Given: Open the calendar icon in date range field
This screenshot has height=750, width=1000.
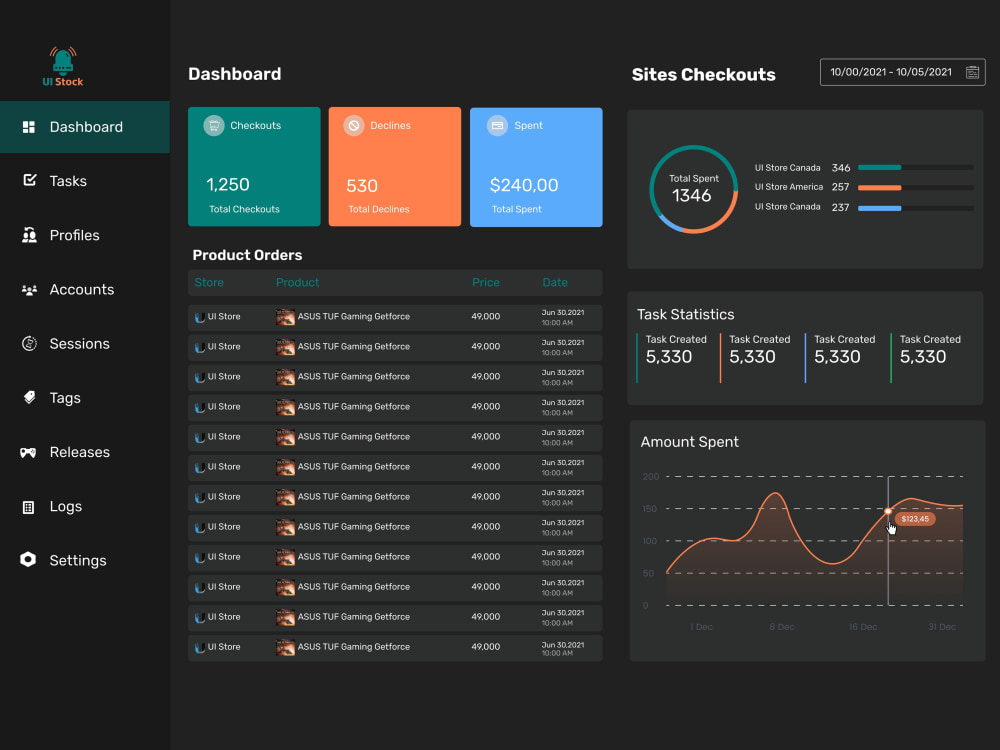Looking at the screenshot, I should (972, 72).
